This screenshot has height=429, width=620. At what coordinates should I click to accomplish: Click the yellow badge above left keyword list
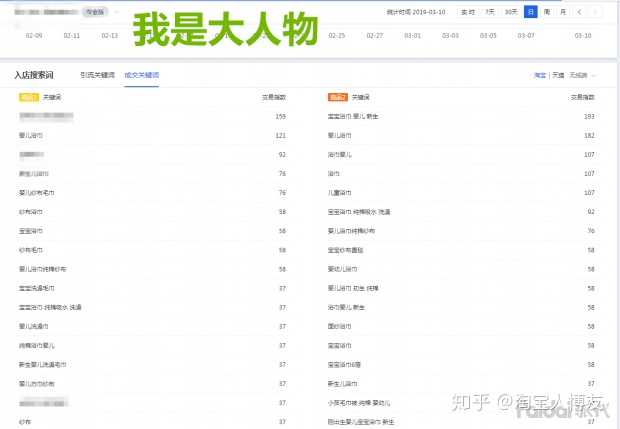click(28, 97)
